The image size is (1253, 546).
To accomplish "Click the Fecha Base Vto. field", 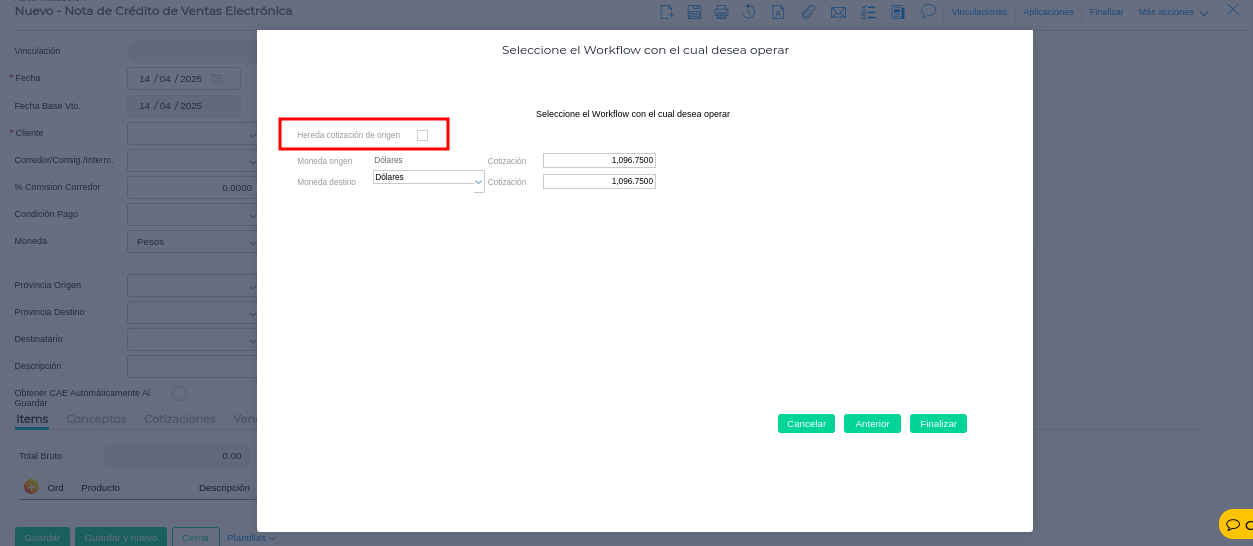I will tap(184, 105).
